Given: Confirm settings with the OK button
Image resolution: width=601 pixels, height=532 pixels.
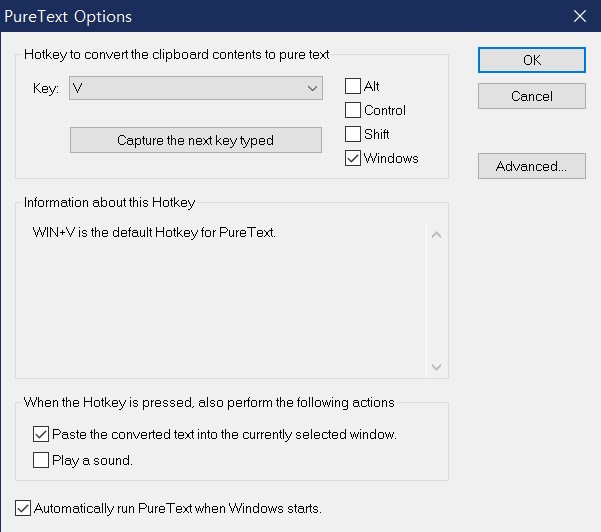Looking at the screenshot, I should [x=532, y=60].
